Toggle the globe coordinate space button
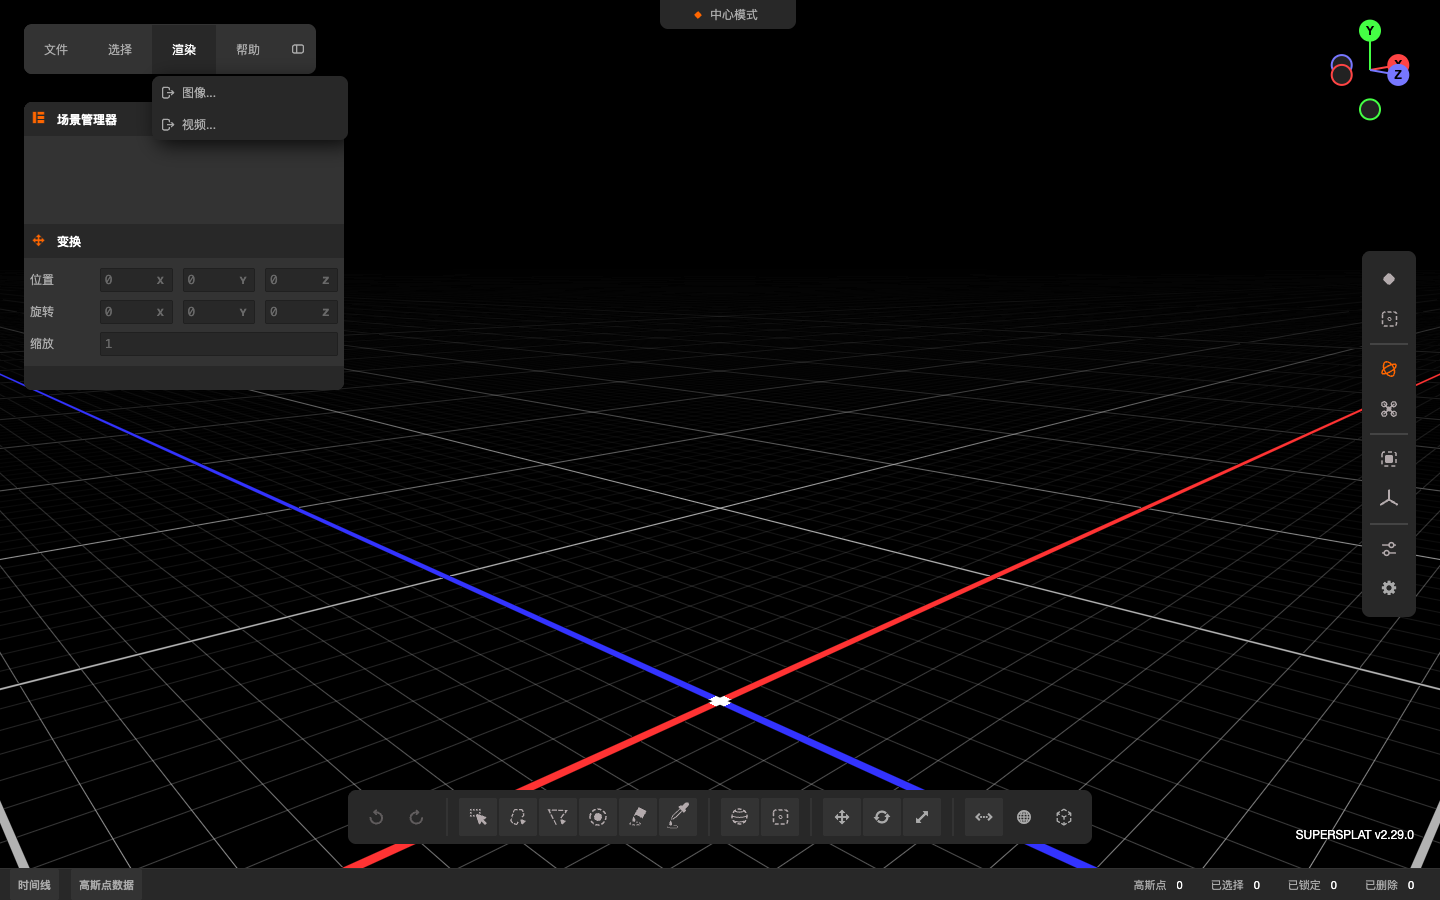Viewport: 1440px width, 900px height. [x=1024, y=817]
